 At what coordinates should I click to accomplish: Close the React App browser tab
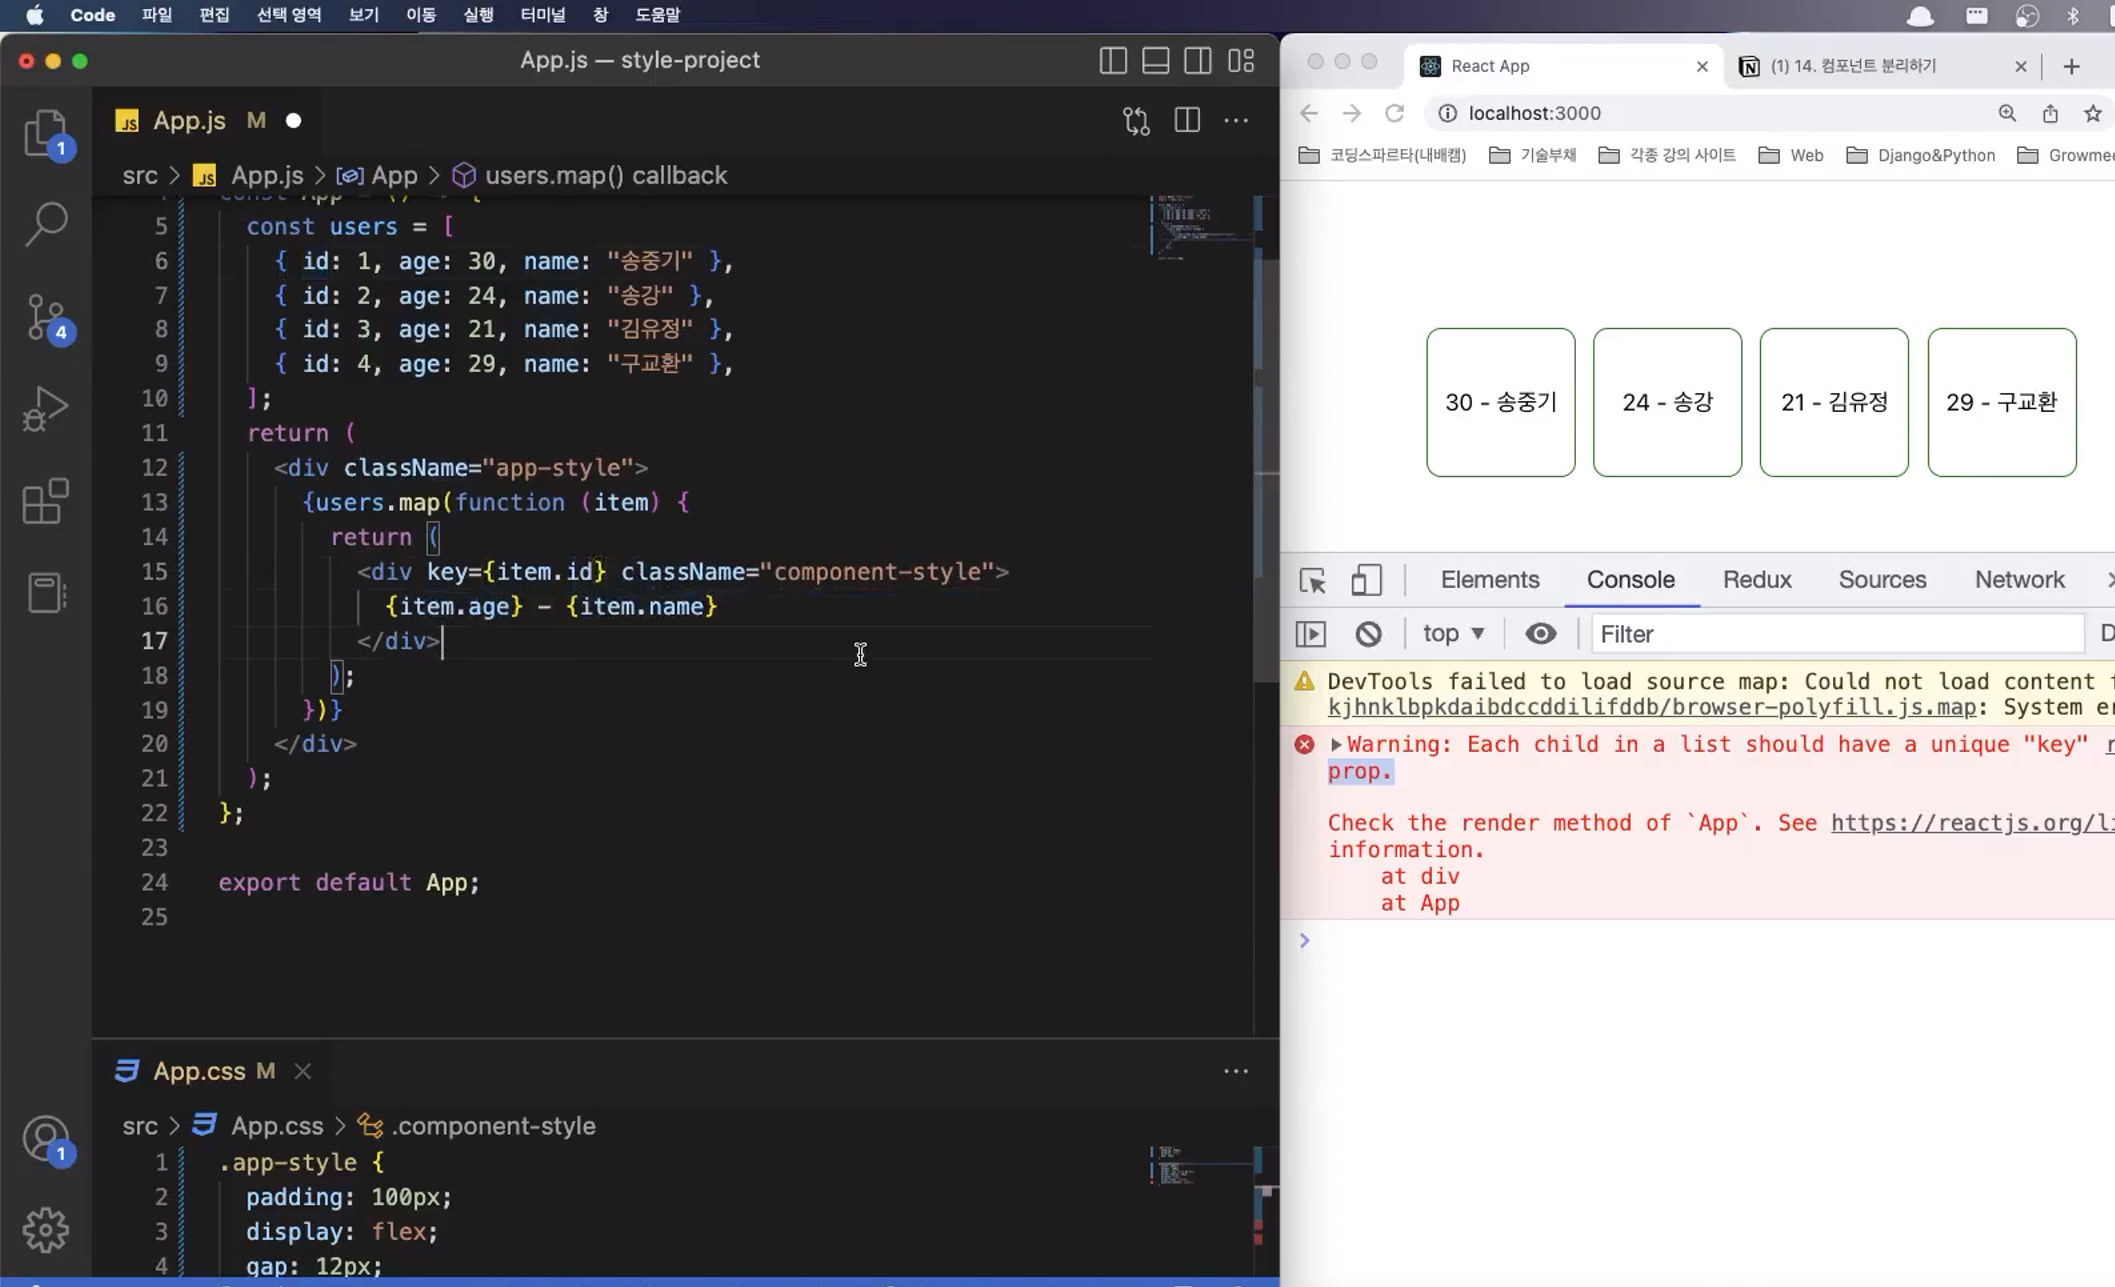[1702, 66]
